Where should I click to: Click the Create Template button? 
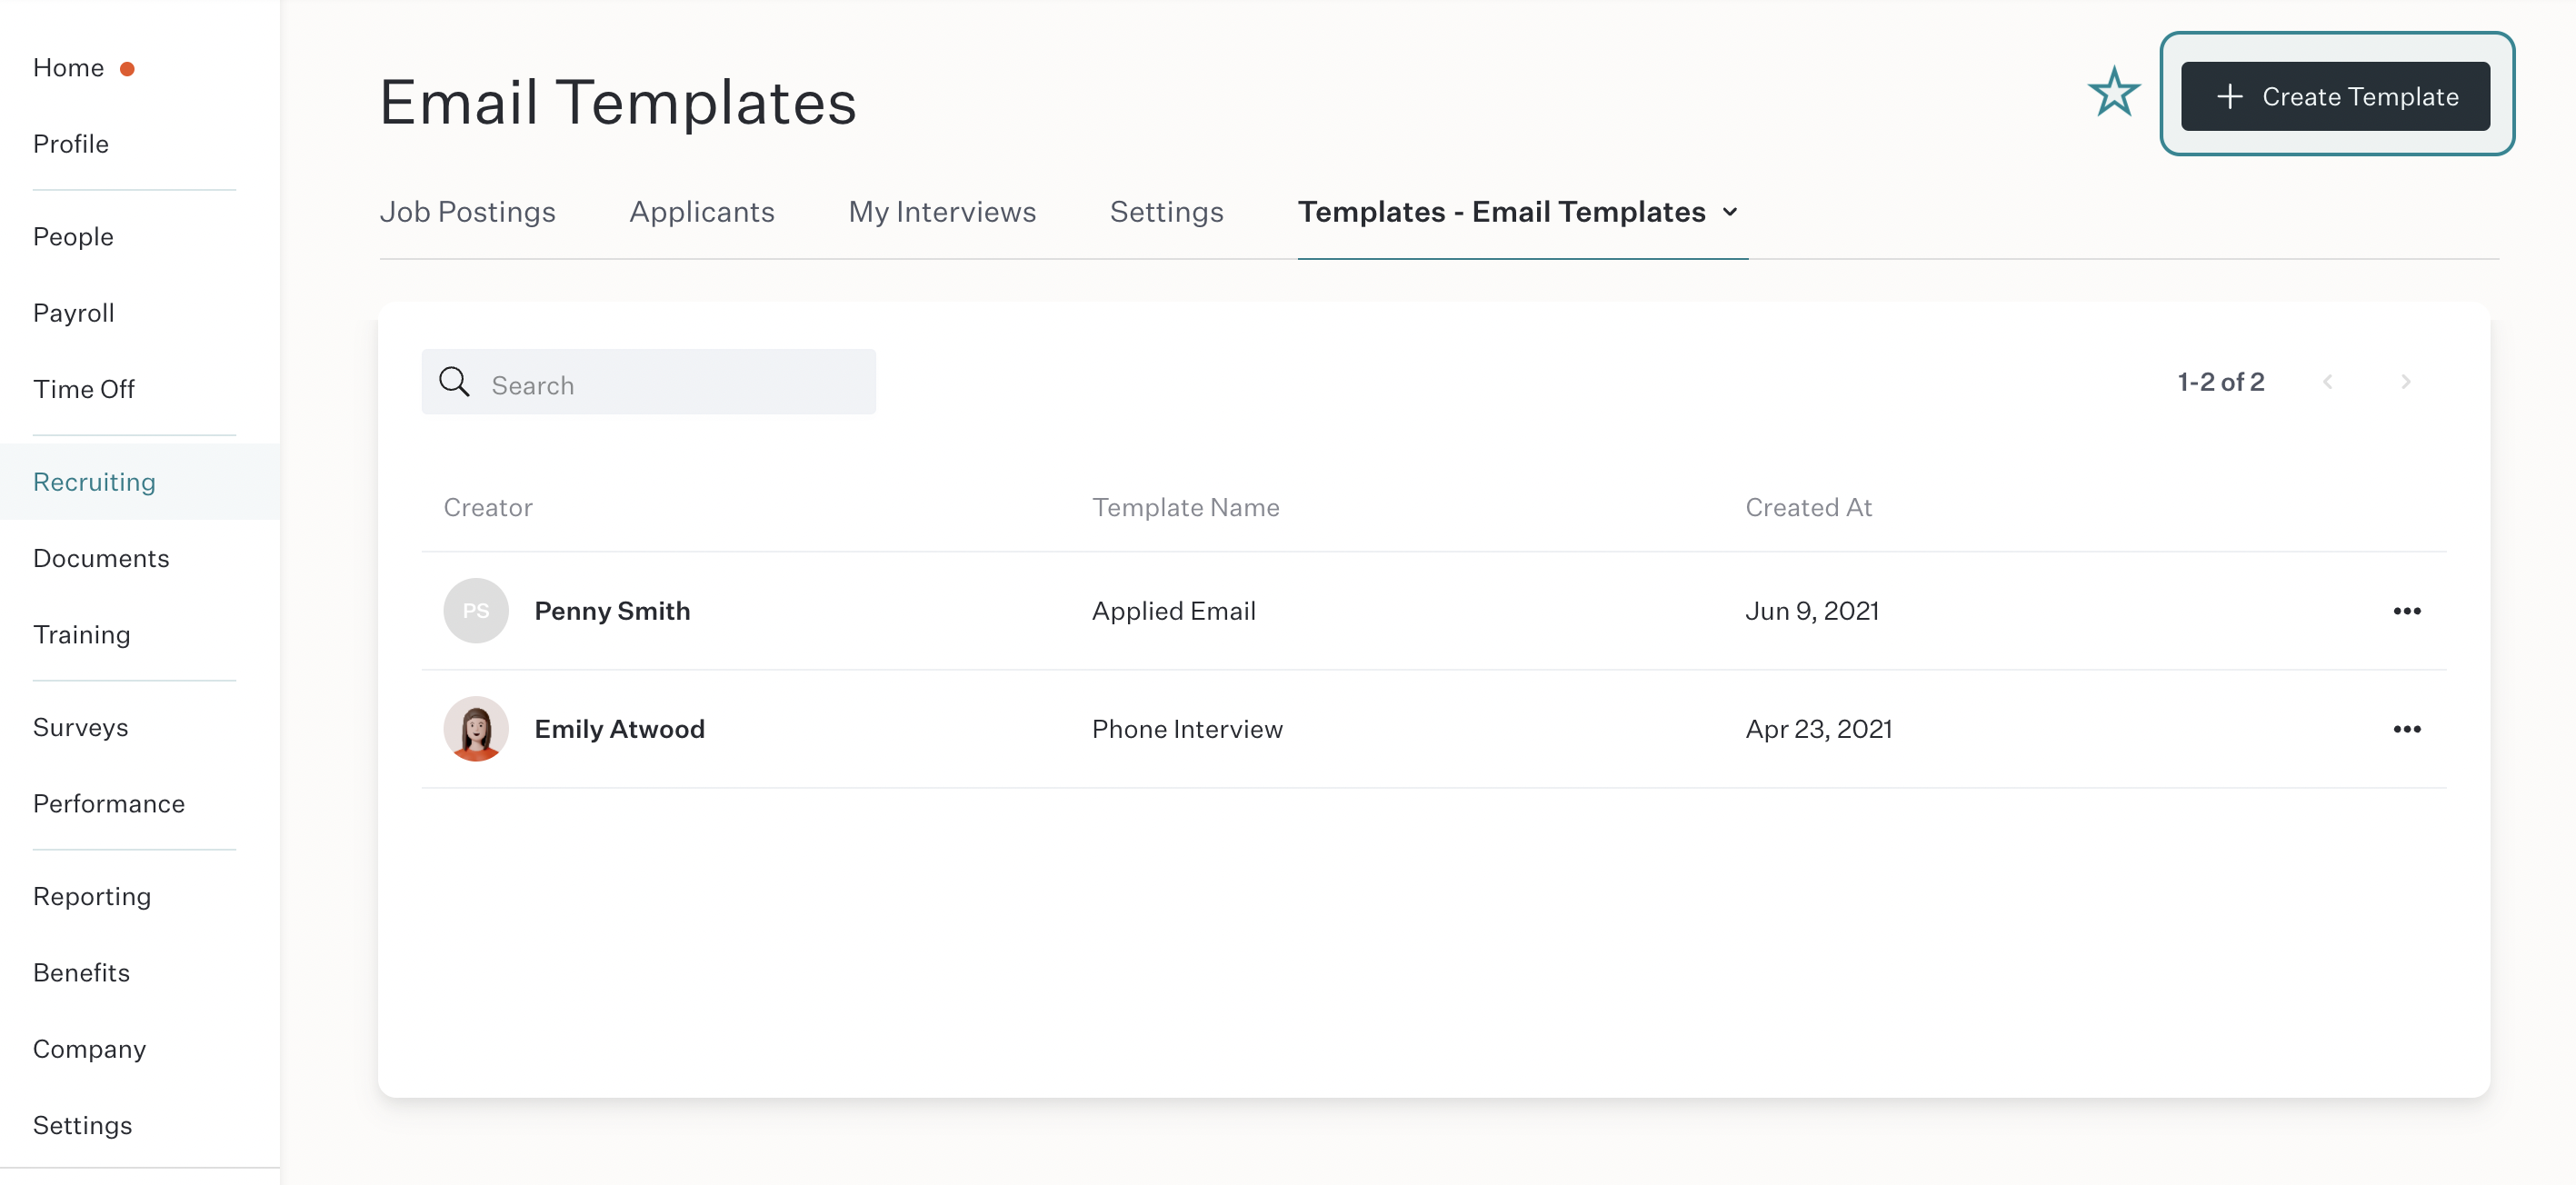[2335, 96]
